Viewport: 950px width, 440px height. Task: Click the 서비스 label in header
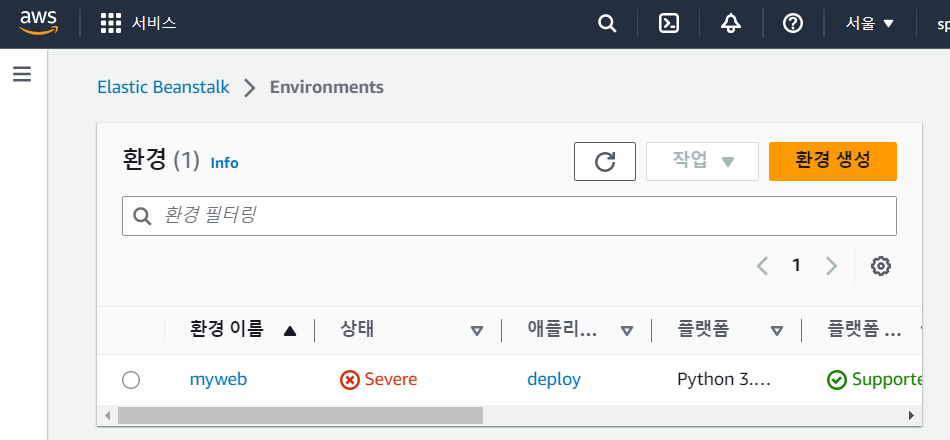pyautogui.click(x=154, y=24)
